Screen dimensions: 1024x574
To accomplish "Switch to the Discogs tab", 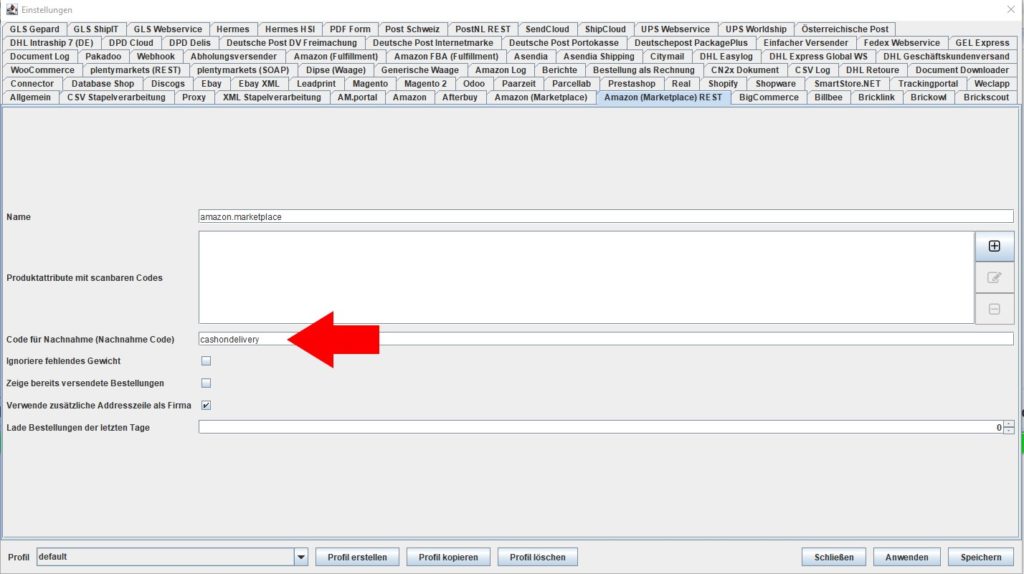I will point(168,84).
